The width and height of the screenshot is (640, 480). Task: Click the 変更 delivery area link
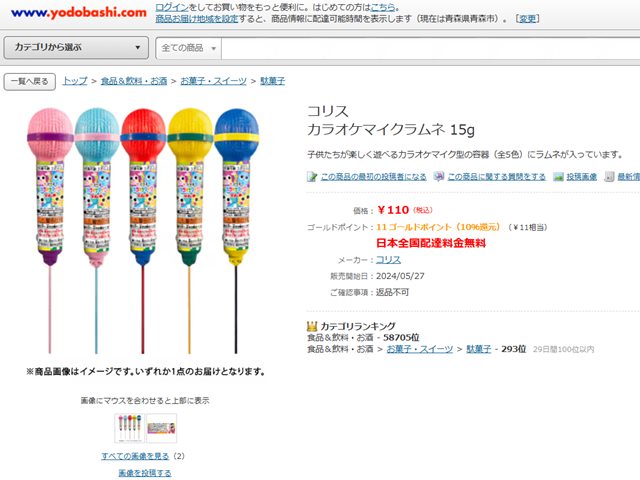527,19
